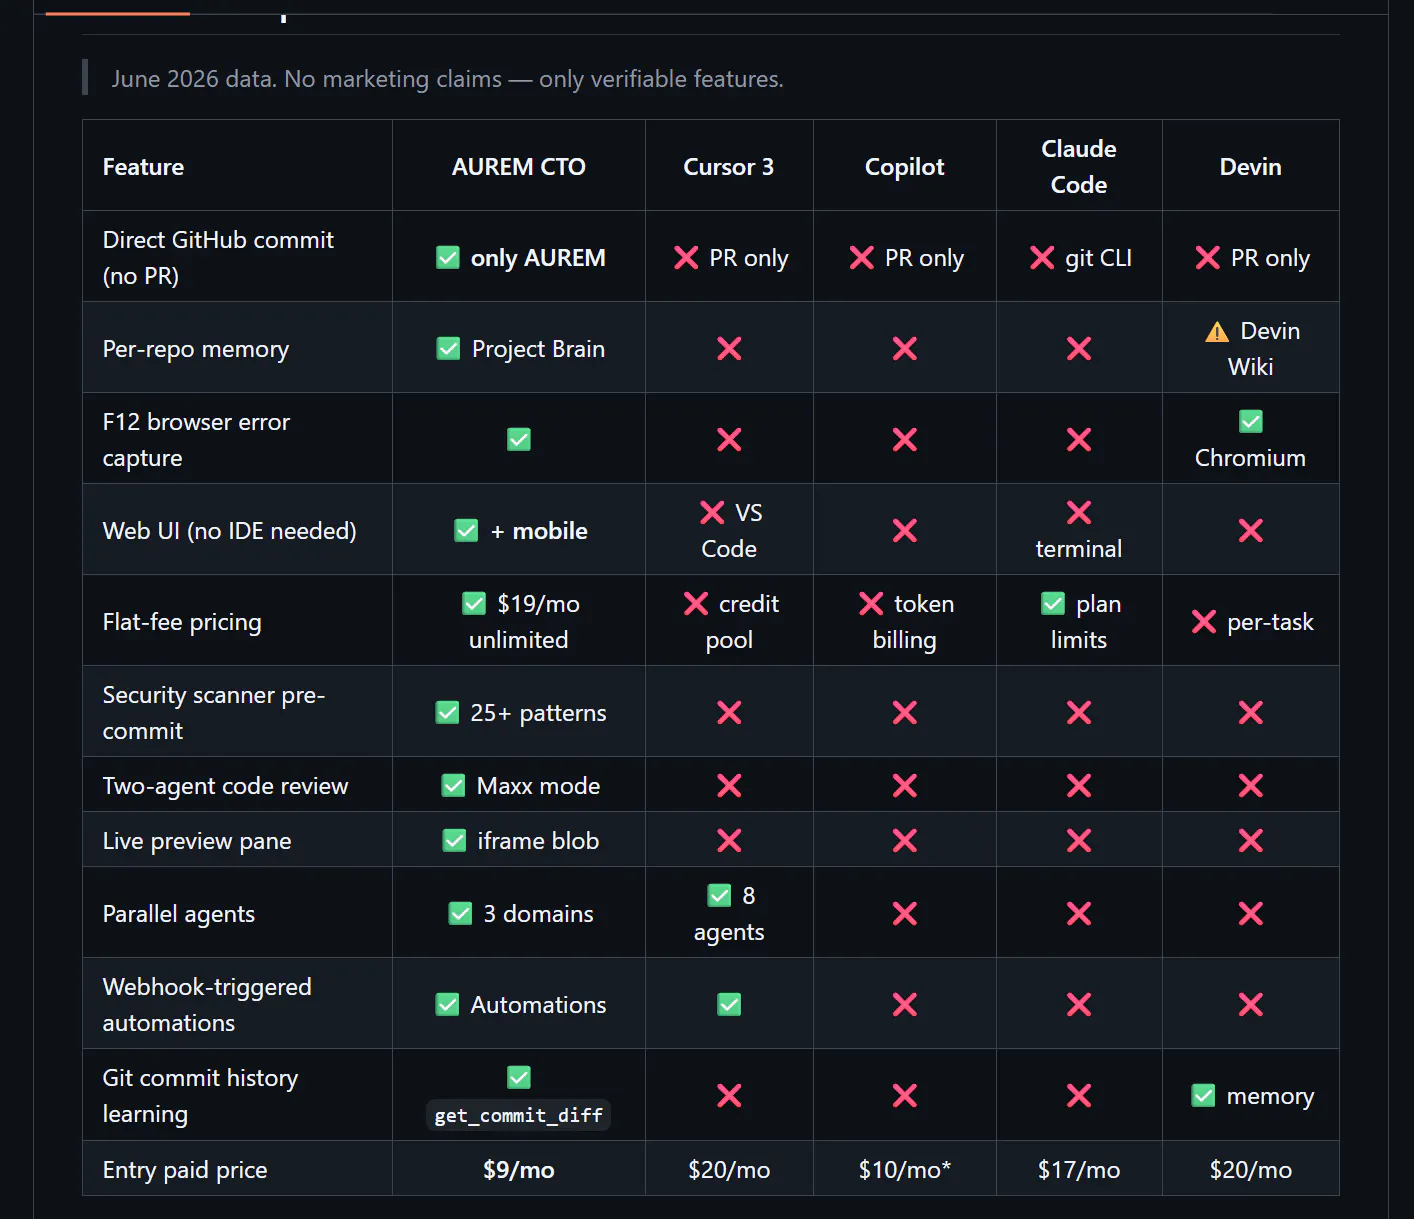Click the "Live preview pane" feature label
Screen dimensions: 1414x1219
coord(197,841)
